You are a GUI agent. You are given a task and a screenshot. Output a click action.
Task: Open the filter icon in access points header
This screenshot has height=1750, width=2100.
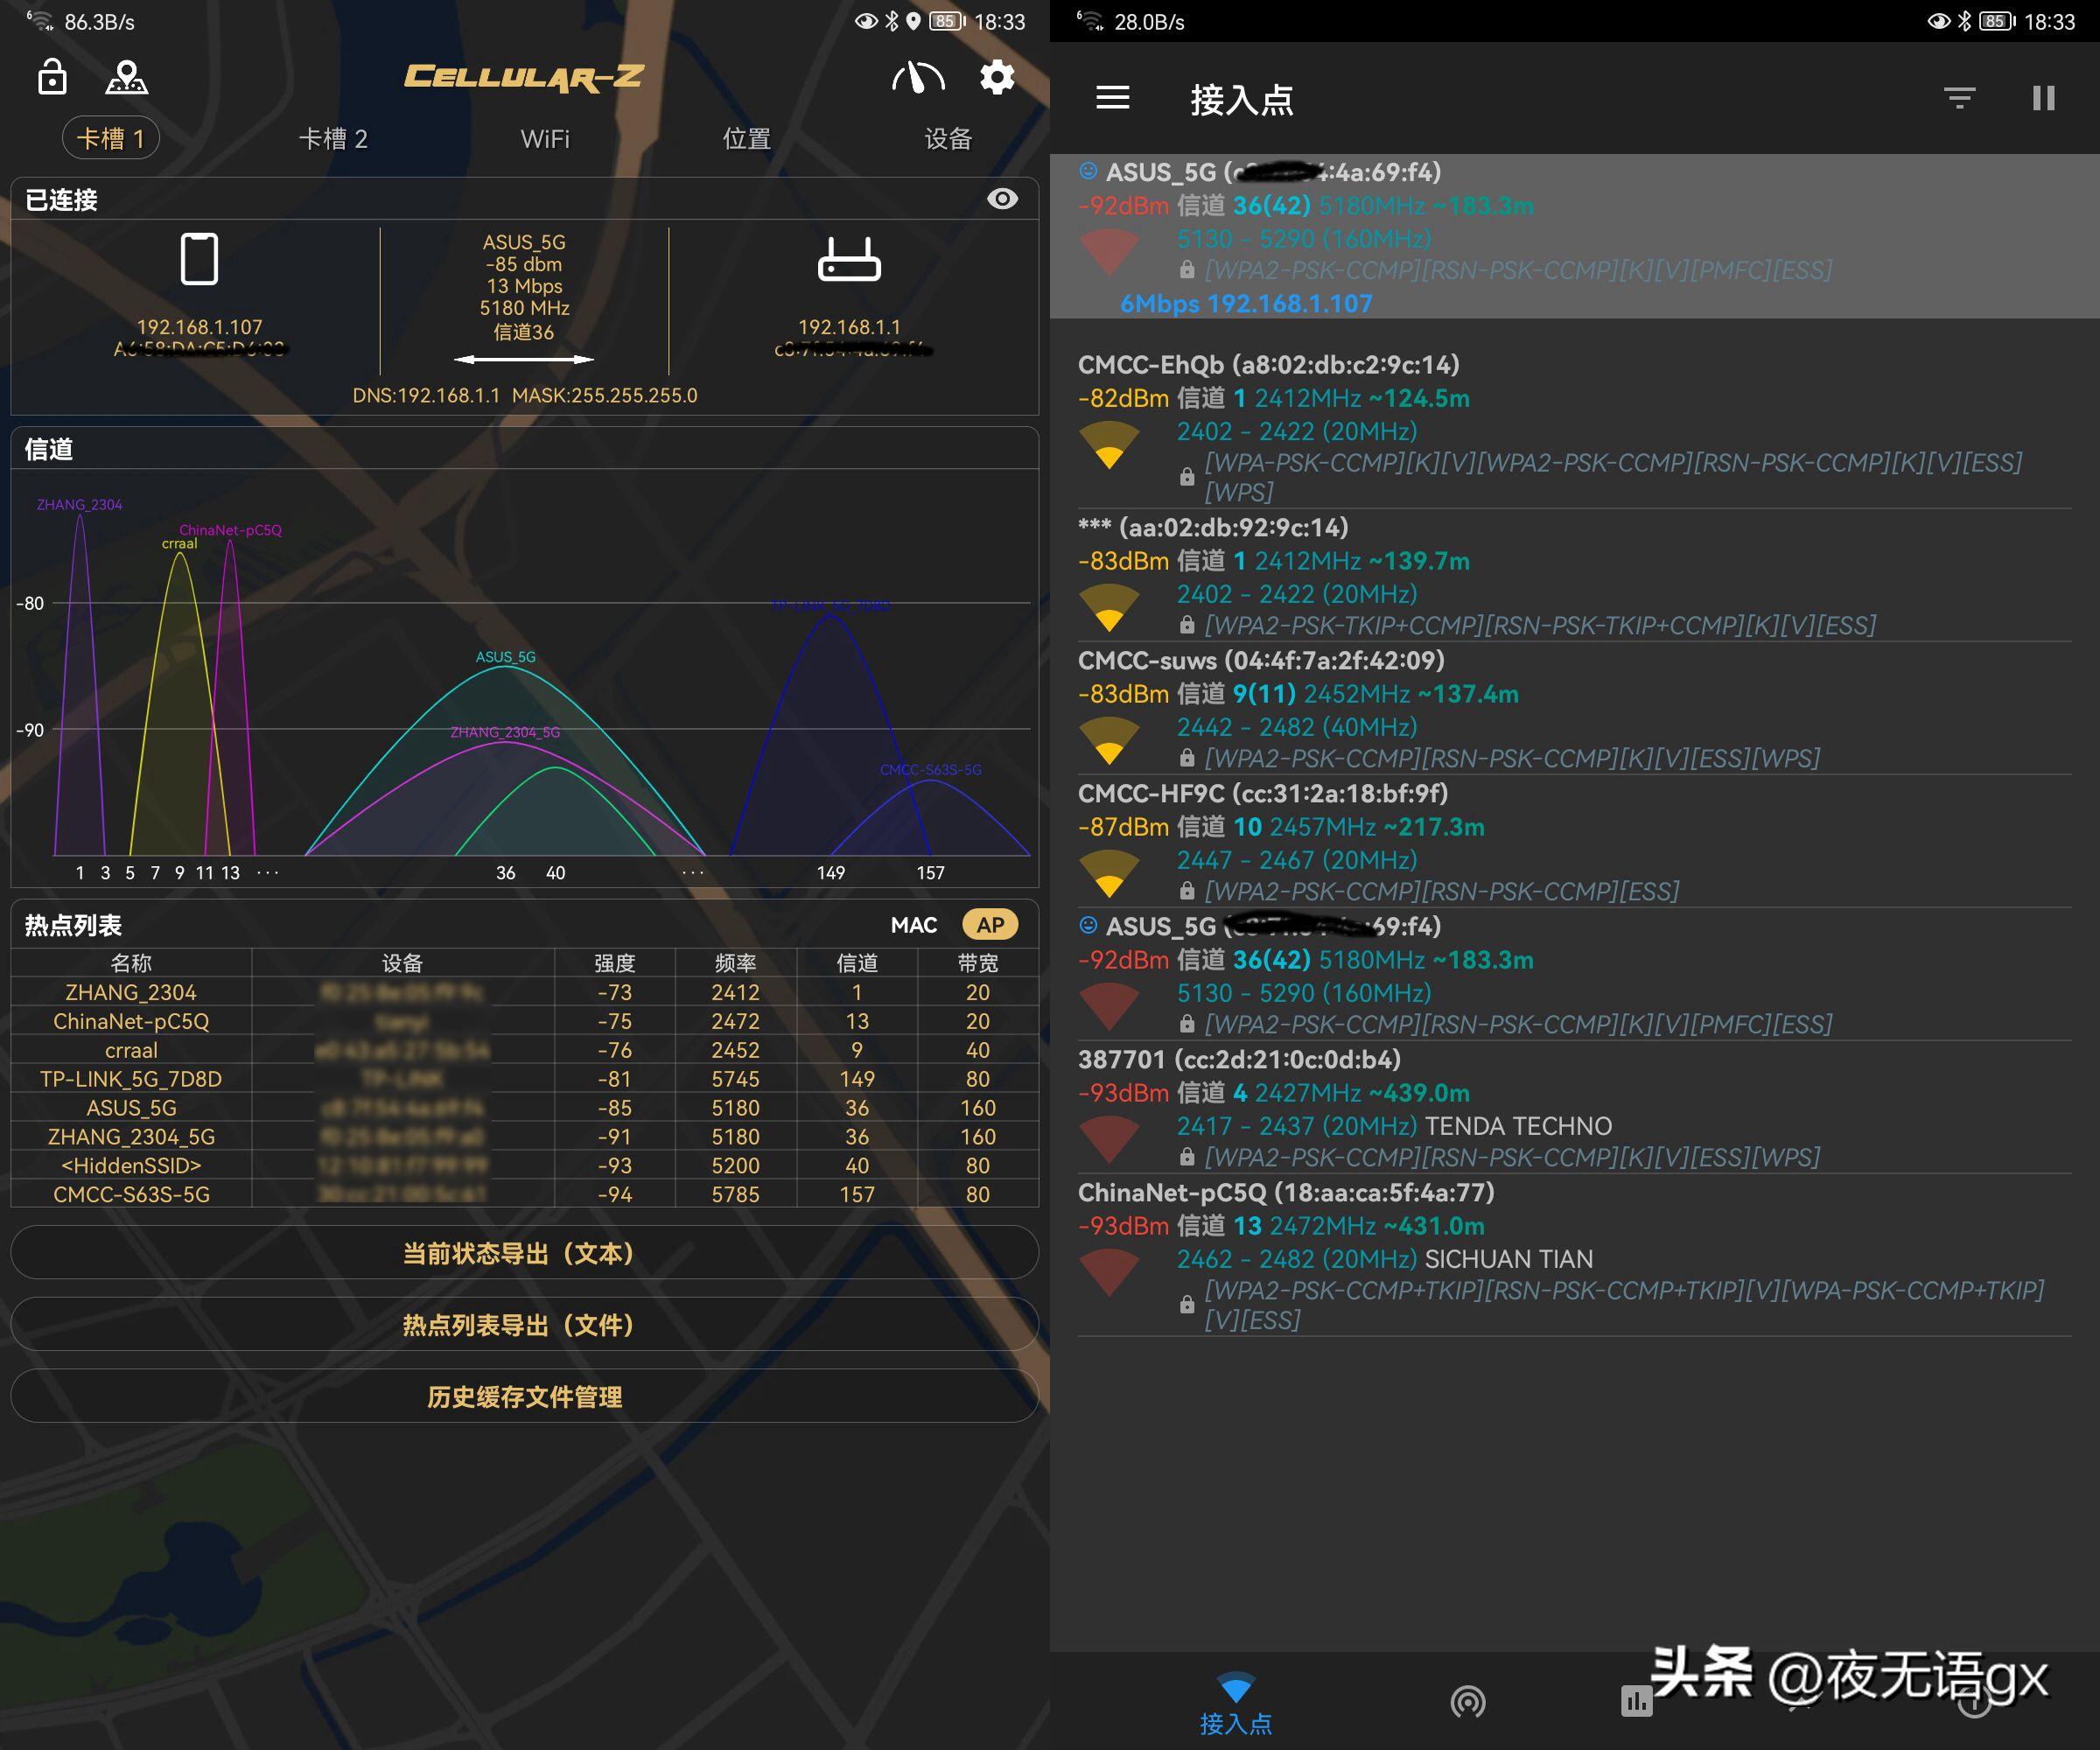[1959, 98]
